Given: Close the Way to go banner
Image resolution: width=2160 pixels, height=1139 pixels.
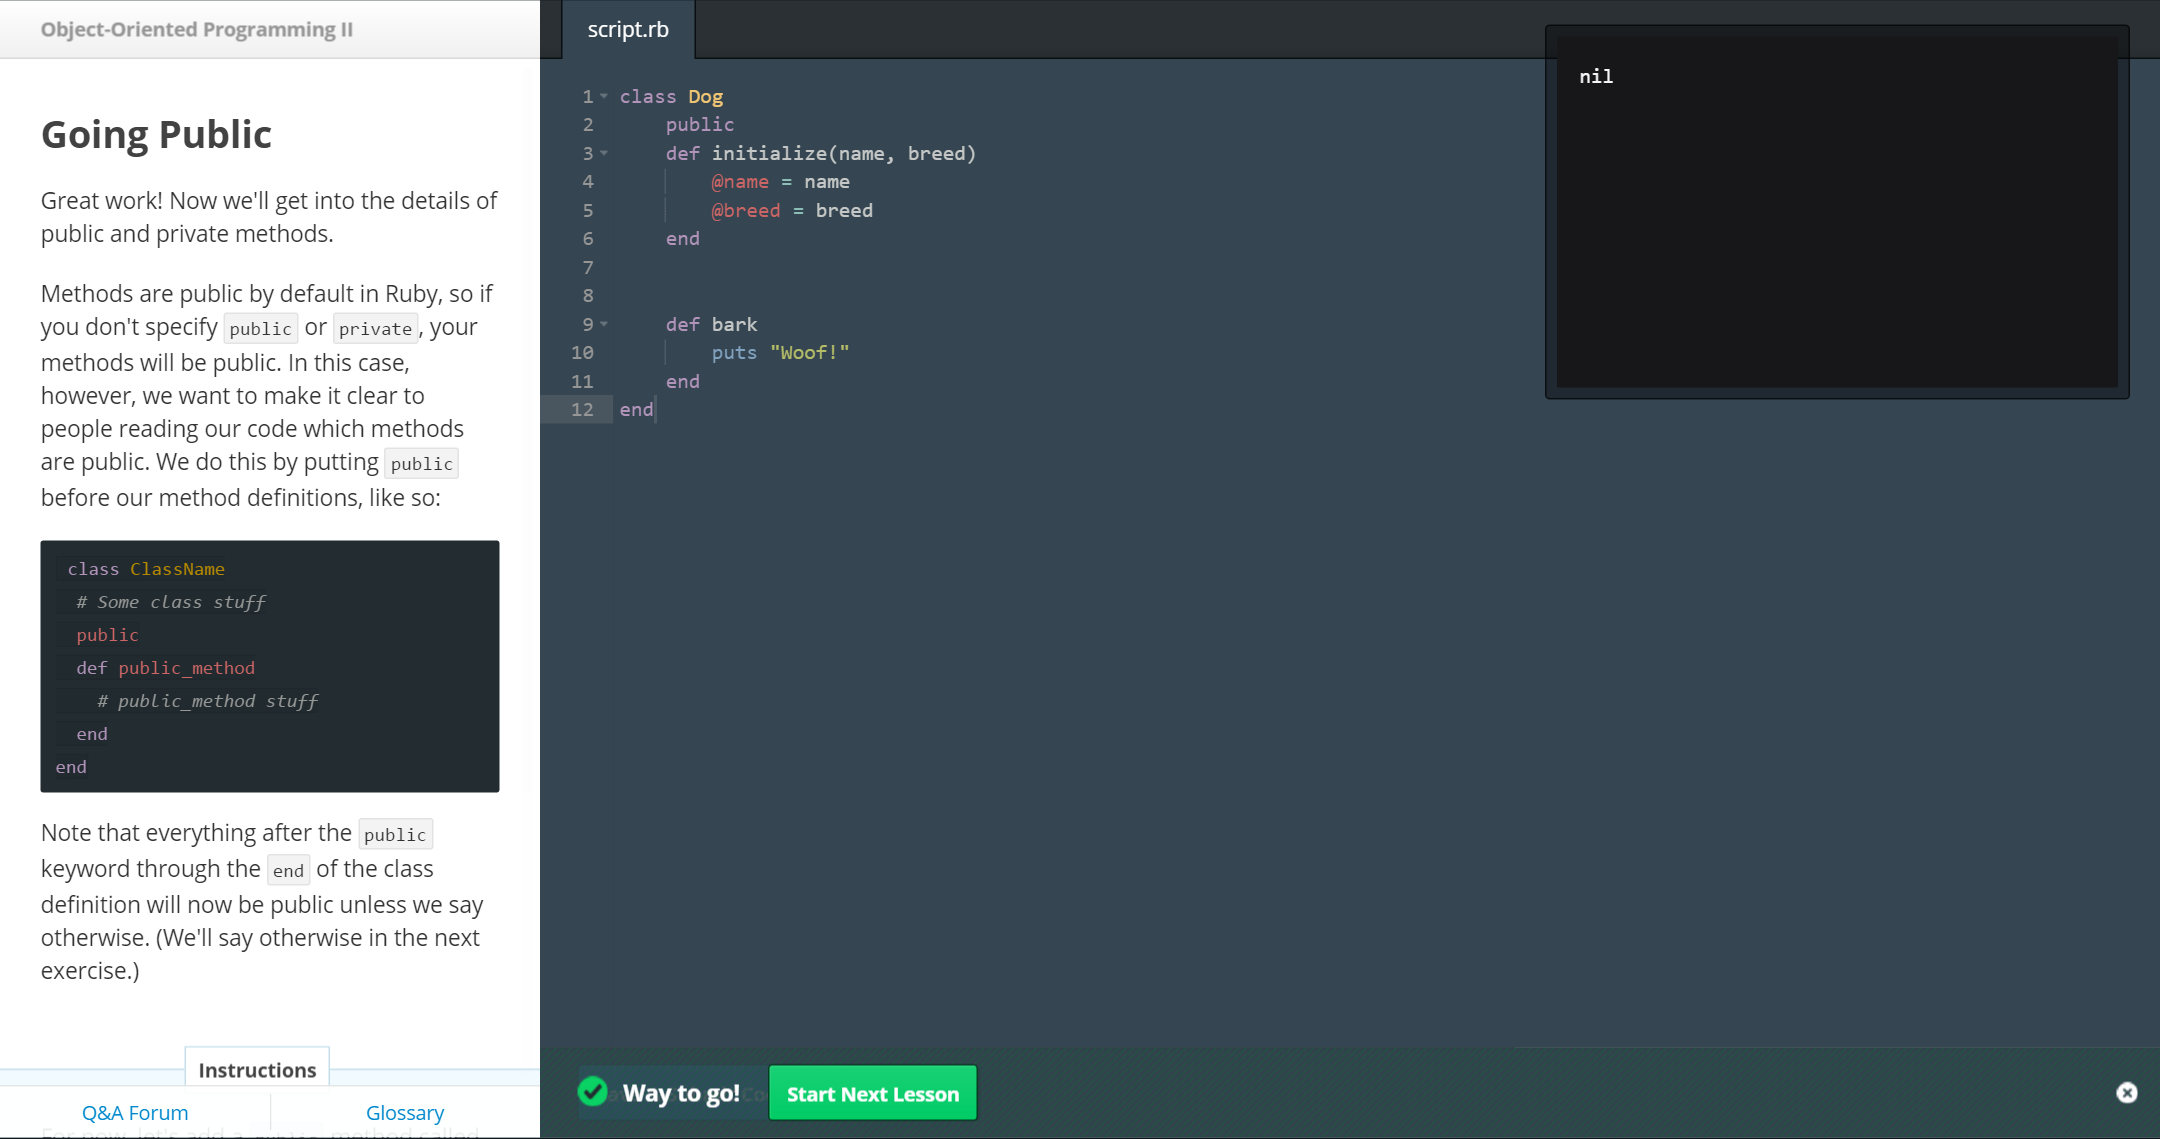Looking at the screenshot, I should pyautogui.click(x=2126, y=1093).
